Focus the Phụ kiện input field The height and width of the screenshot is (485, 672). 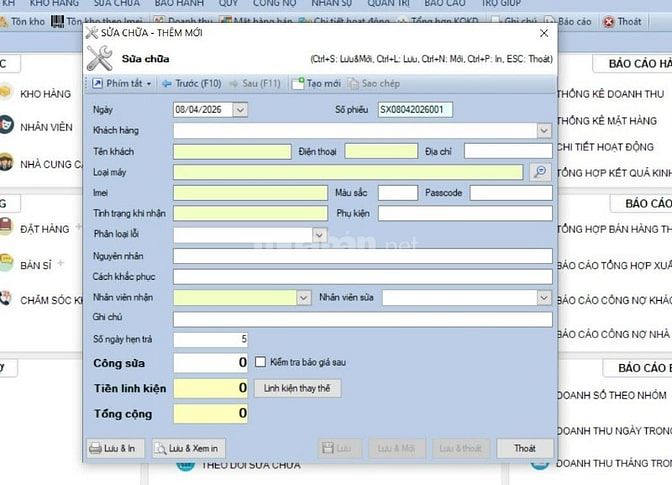coord(465,213)
